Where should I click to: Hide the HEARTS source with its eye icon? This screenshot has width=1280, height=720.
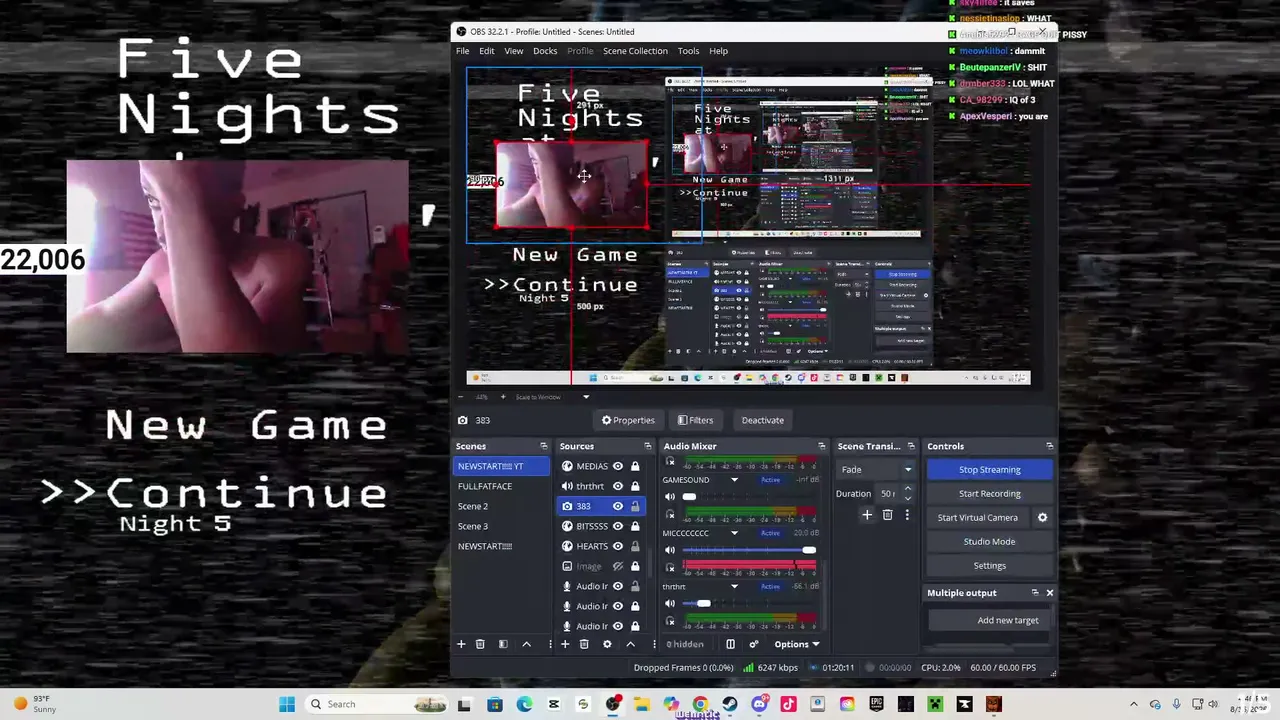[617, 546]
